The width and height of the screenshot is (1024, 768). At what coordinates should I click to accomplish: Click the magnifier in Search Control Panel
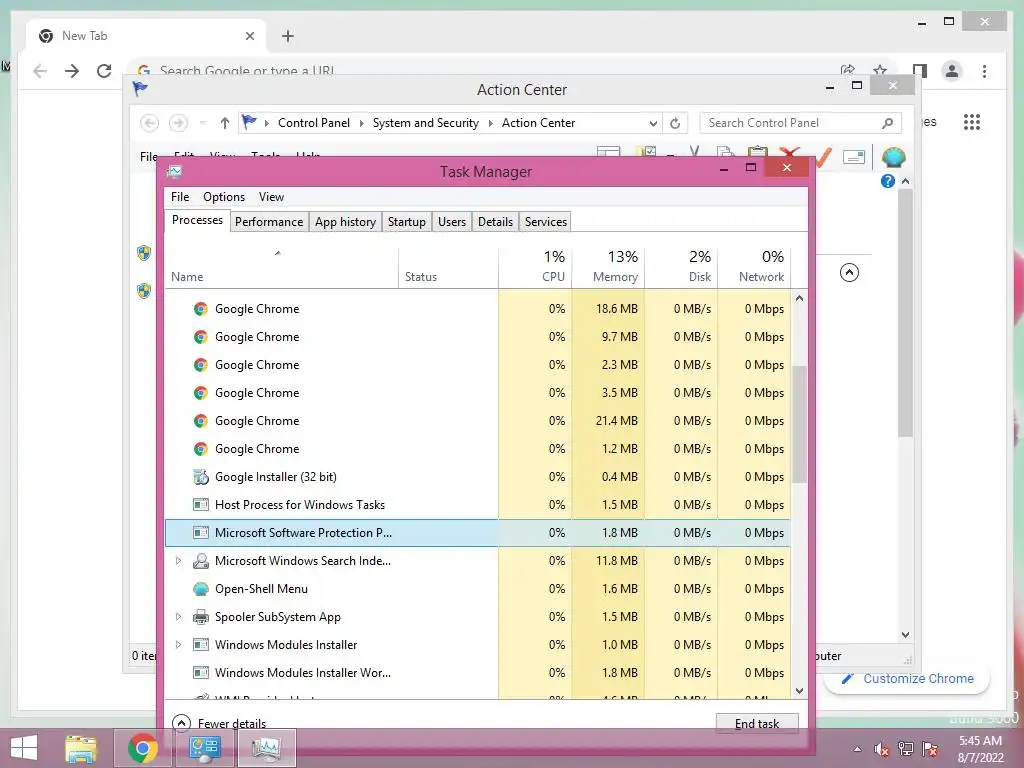(888, 123)
